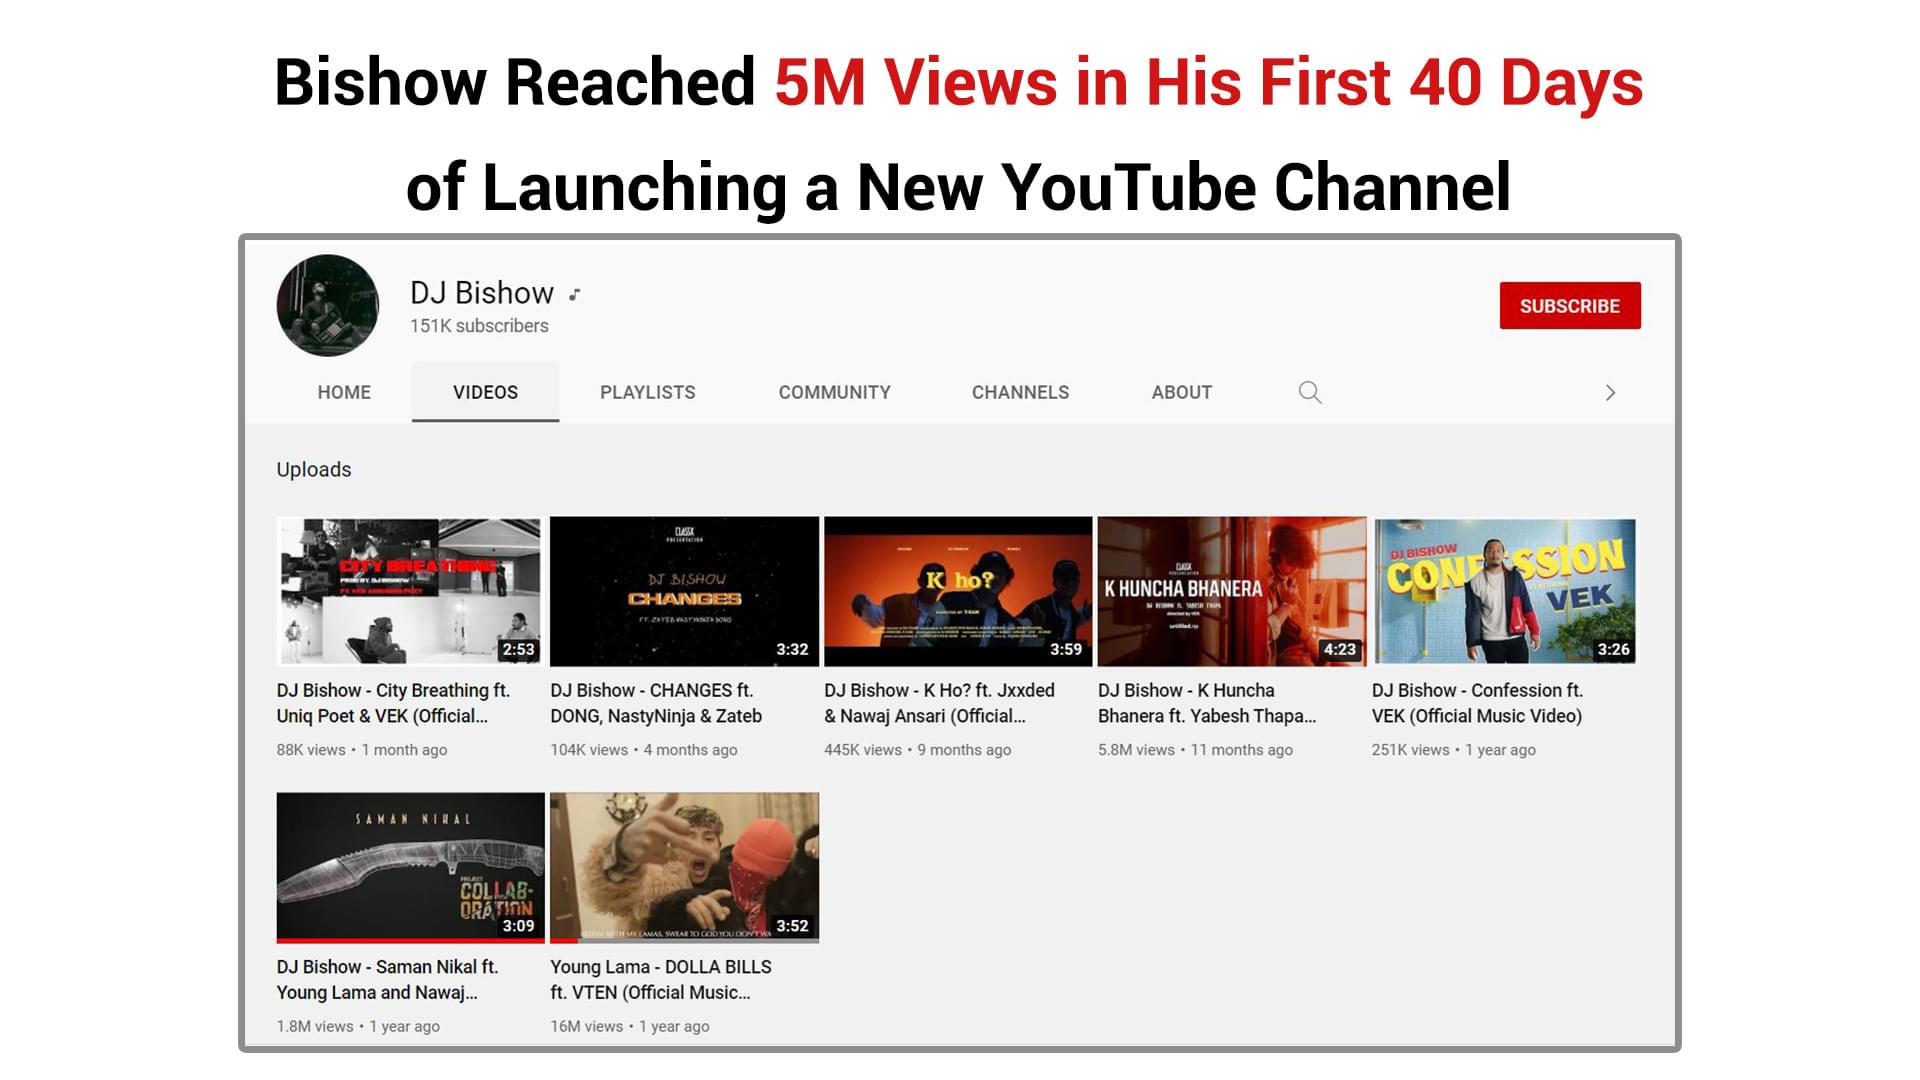Screen dimensions: 1920x1080
Task: Click the 3:26 duration badge
Action: [x=1613, y=650]
